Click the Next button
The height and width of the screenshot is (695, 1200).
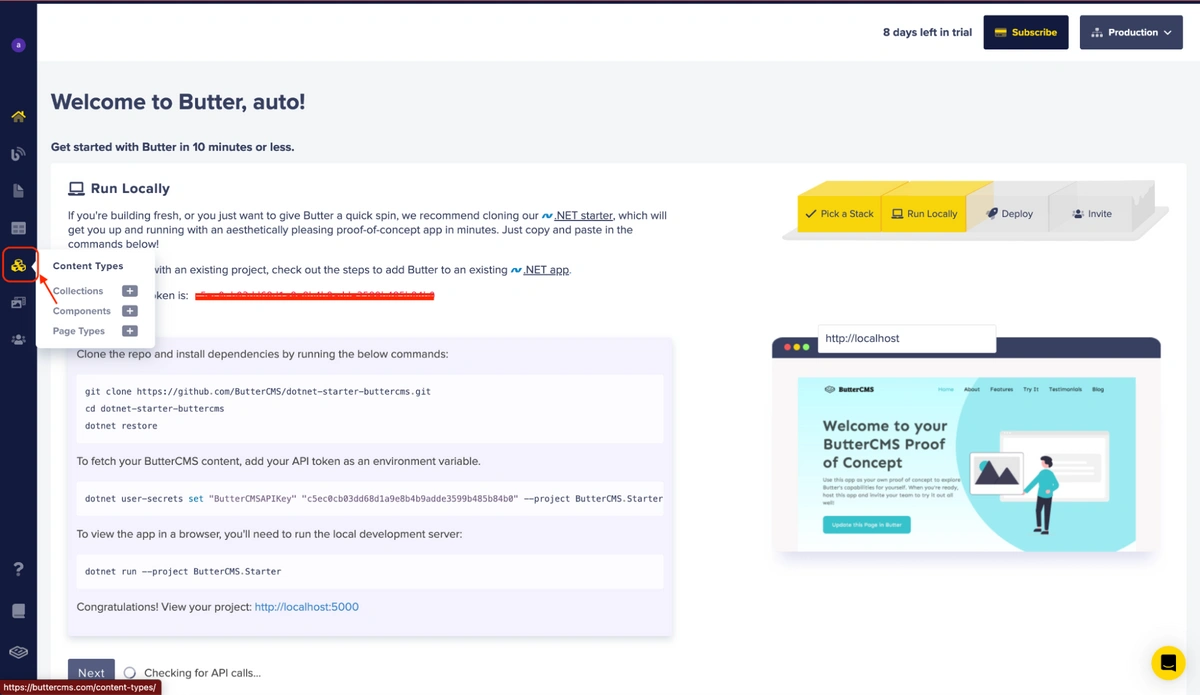click(x=91, y=673)
